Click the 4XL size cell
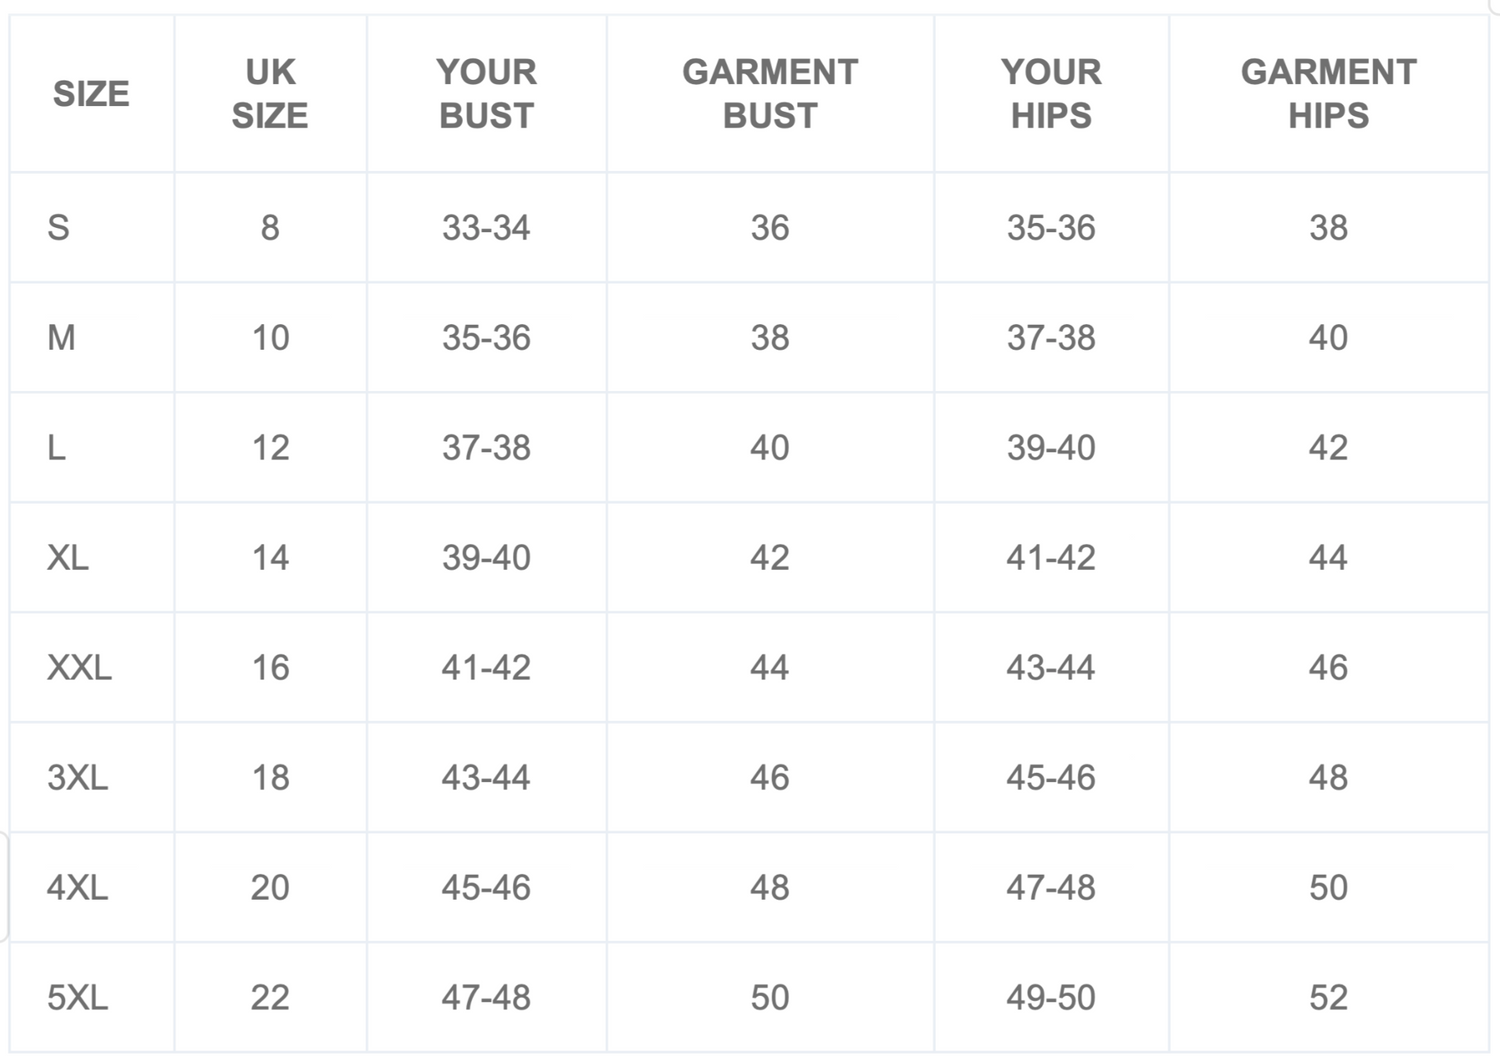 coord(91,887)
